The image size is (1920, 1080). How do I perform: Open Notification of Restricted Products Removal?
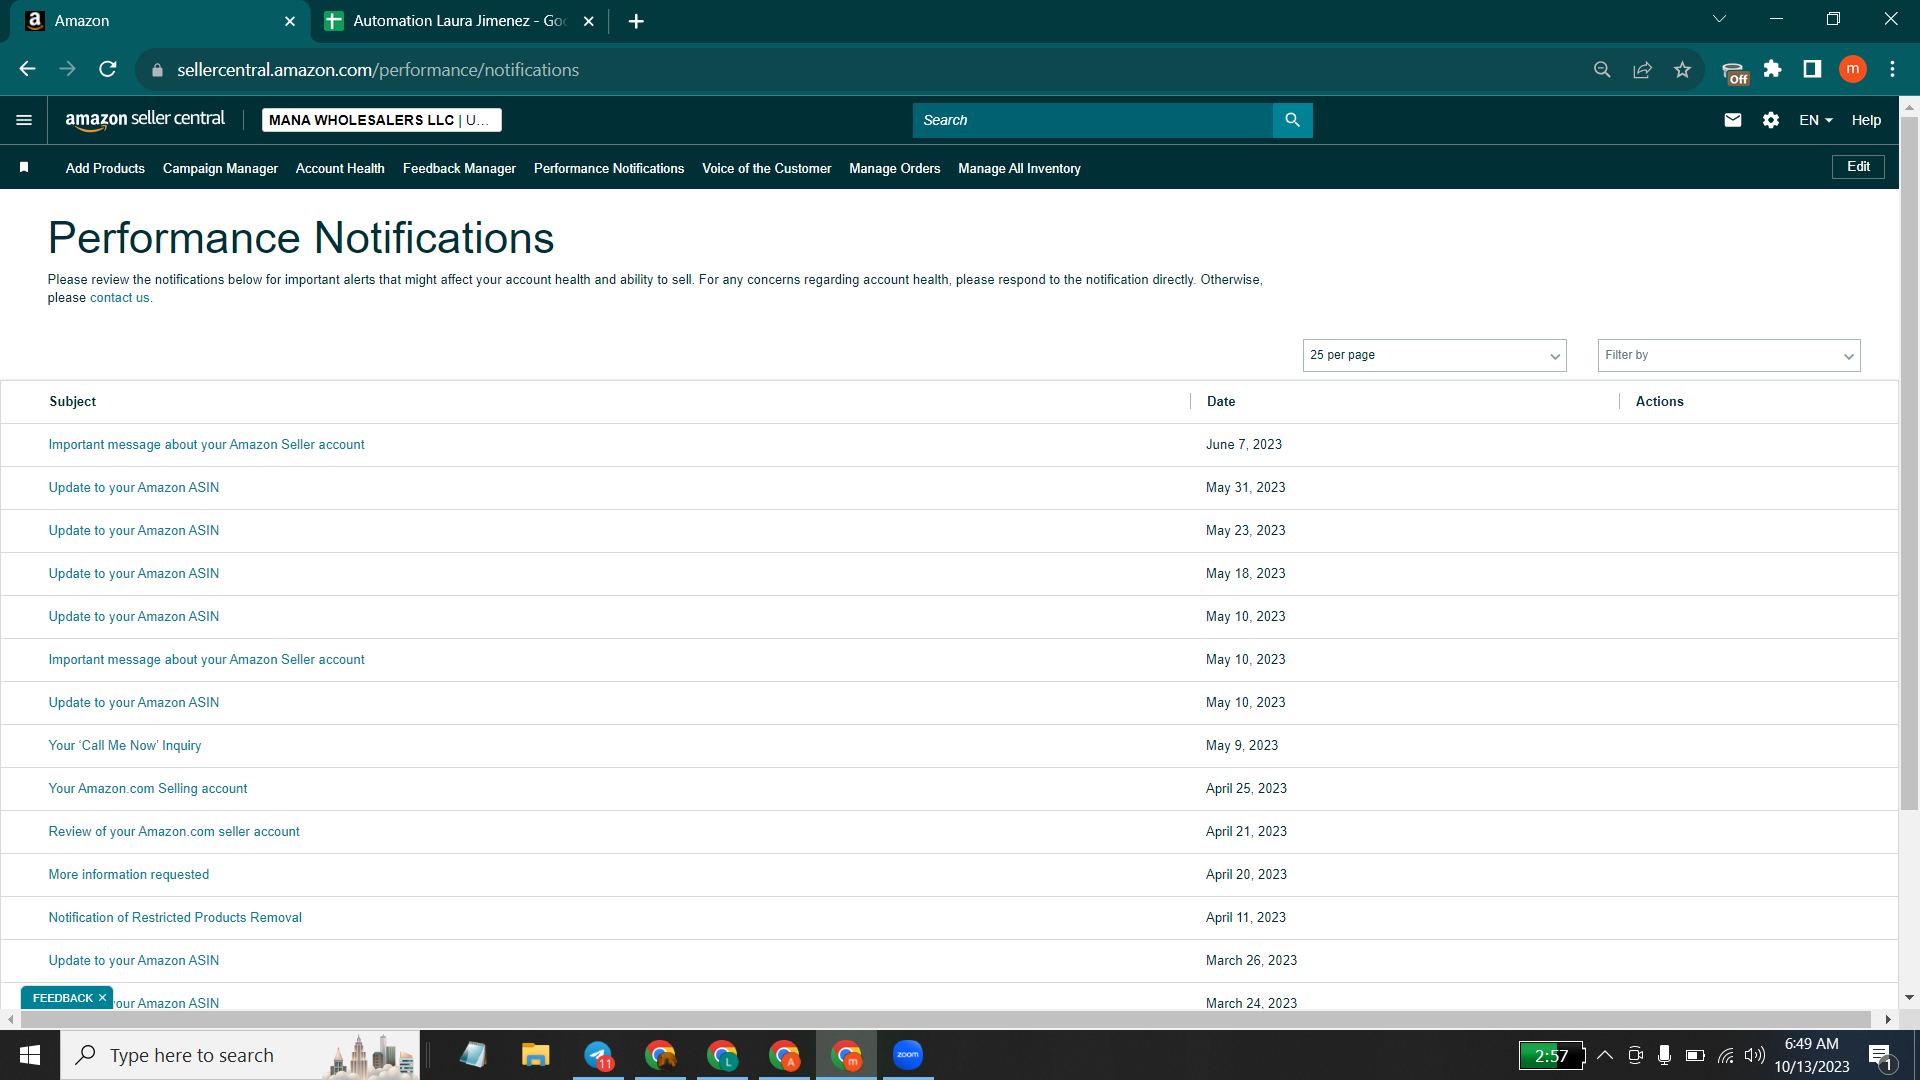(x=175, y=918)
